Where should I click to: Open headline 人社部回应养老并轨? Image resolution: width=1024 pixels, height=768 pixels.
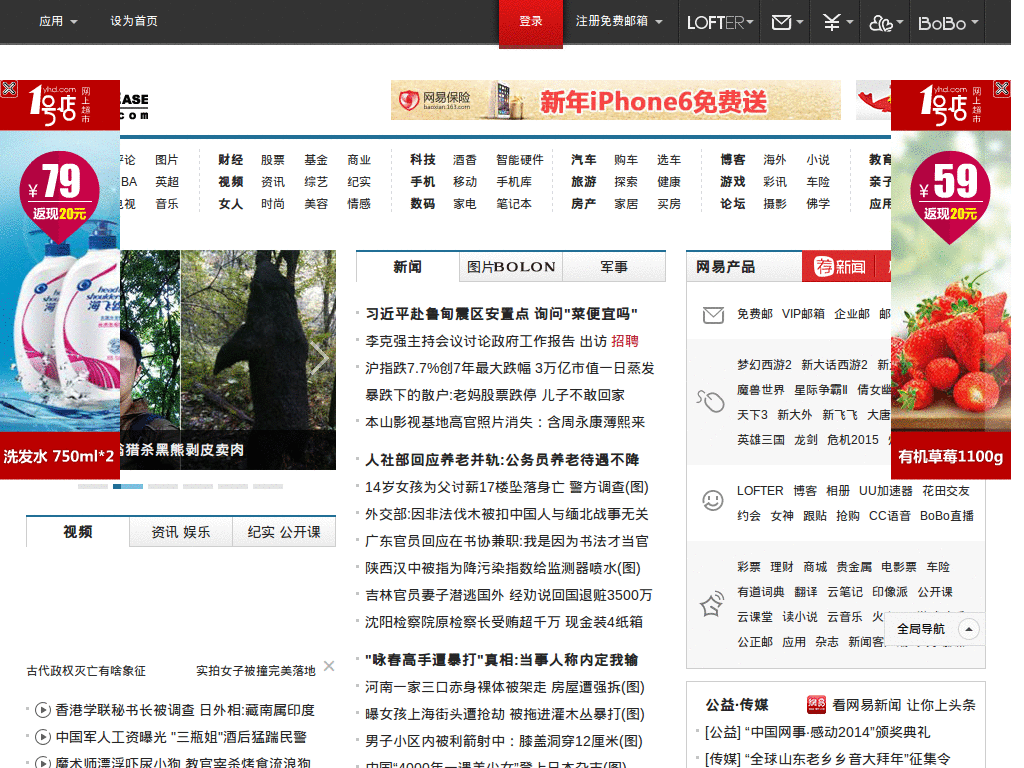[502, 460]
